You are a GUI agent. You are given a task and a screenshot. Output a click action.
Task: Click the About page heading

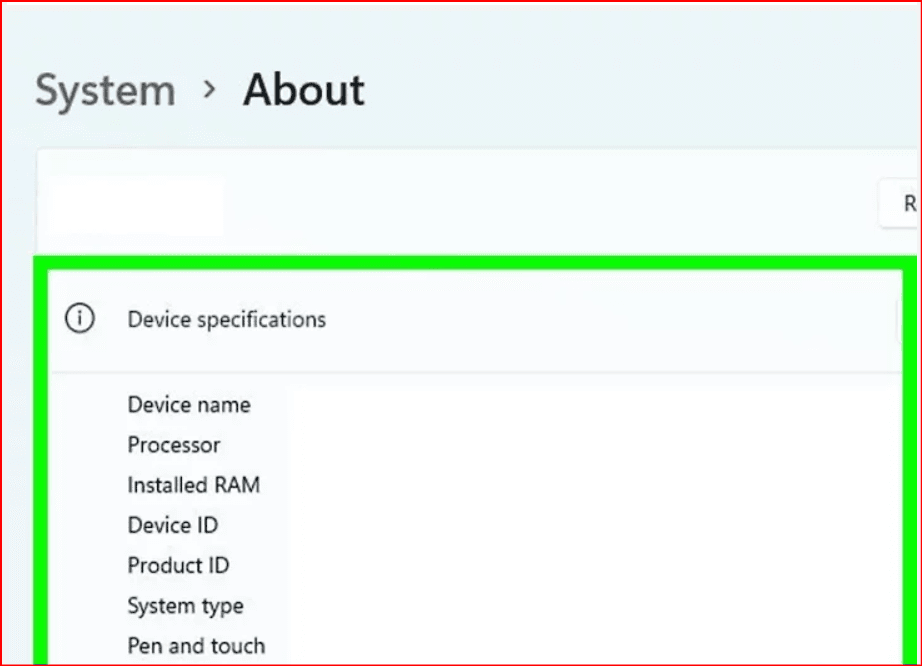tap(303, 90)
